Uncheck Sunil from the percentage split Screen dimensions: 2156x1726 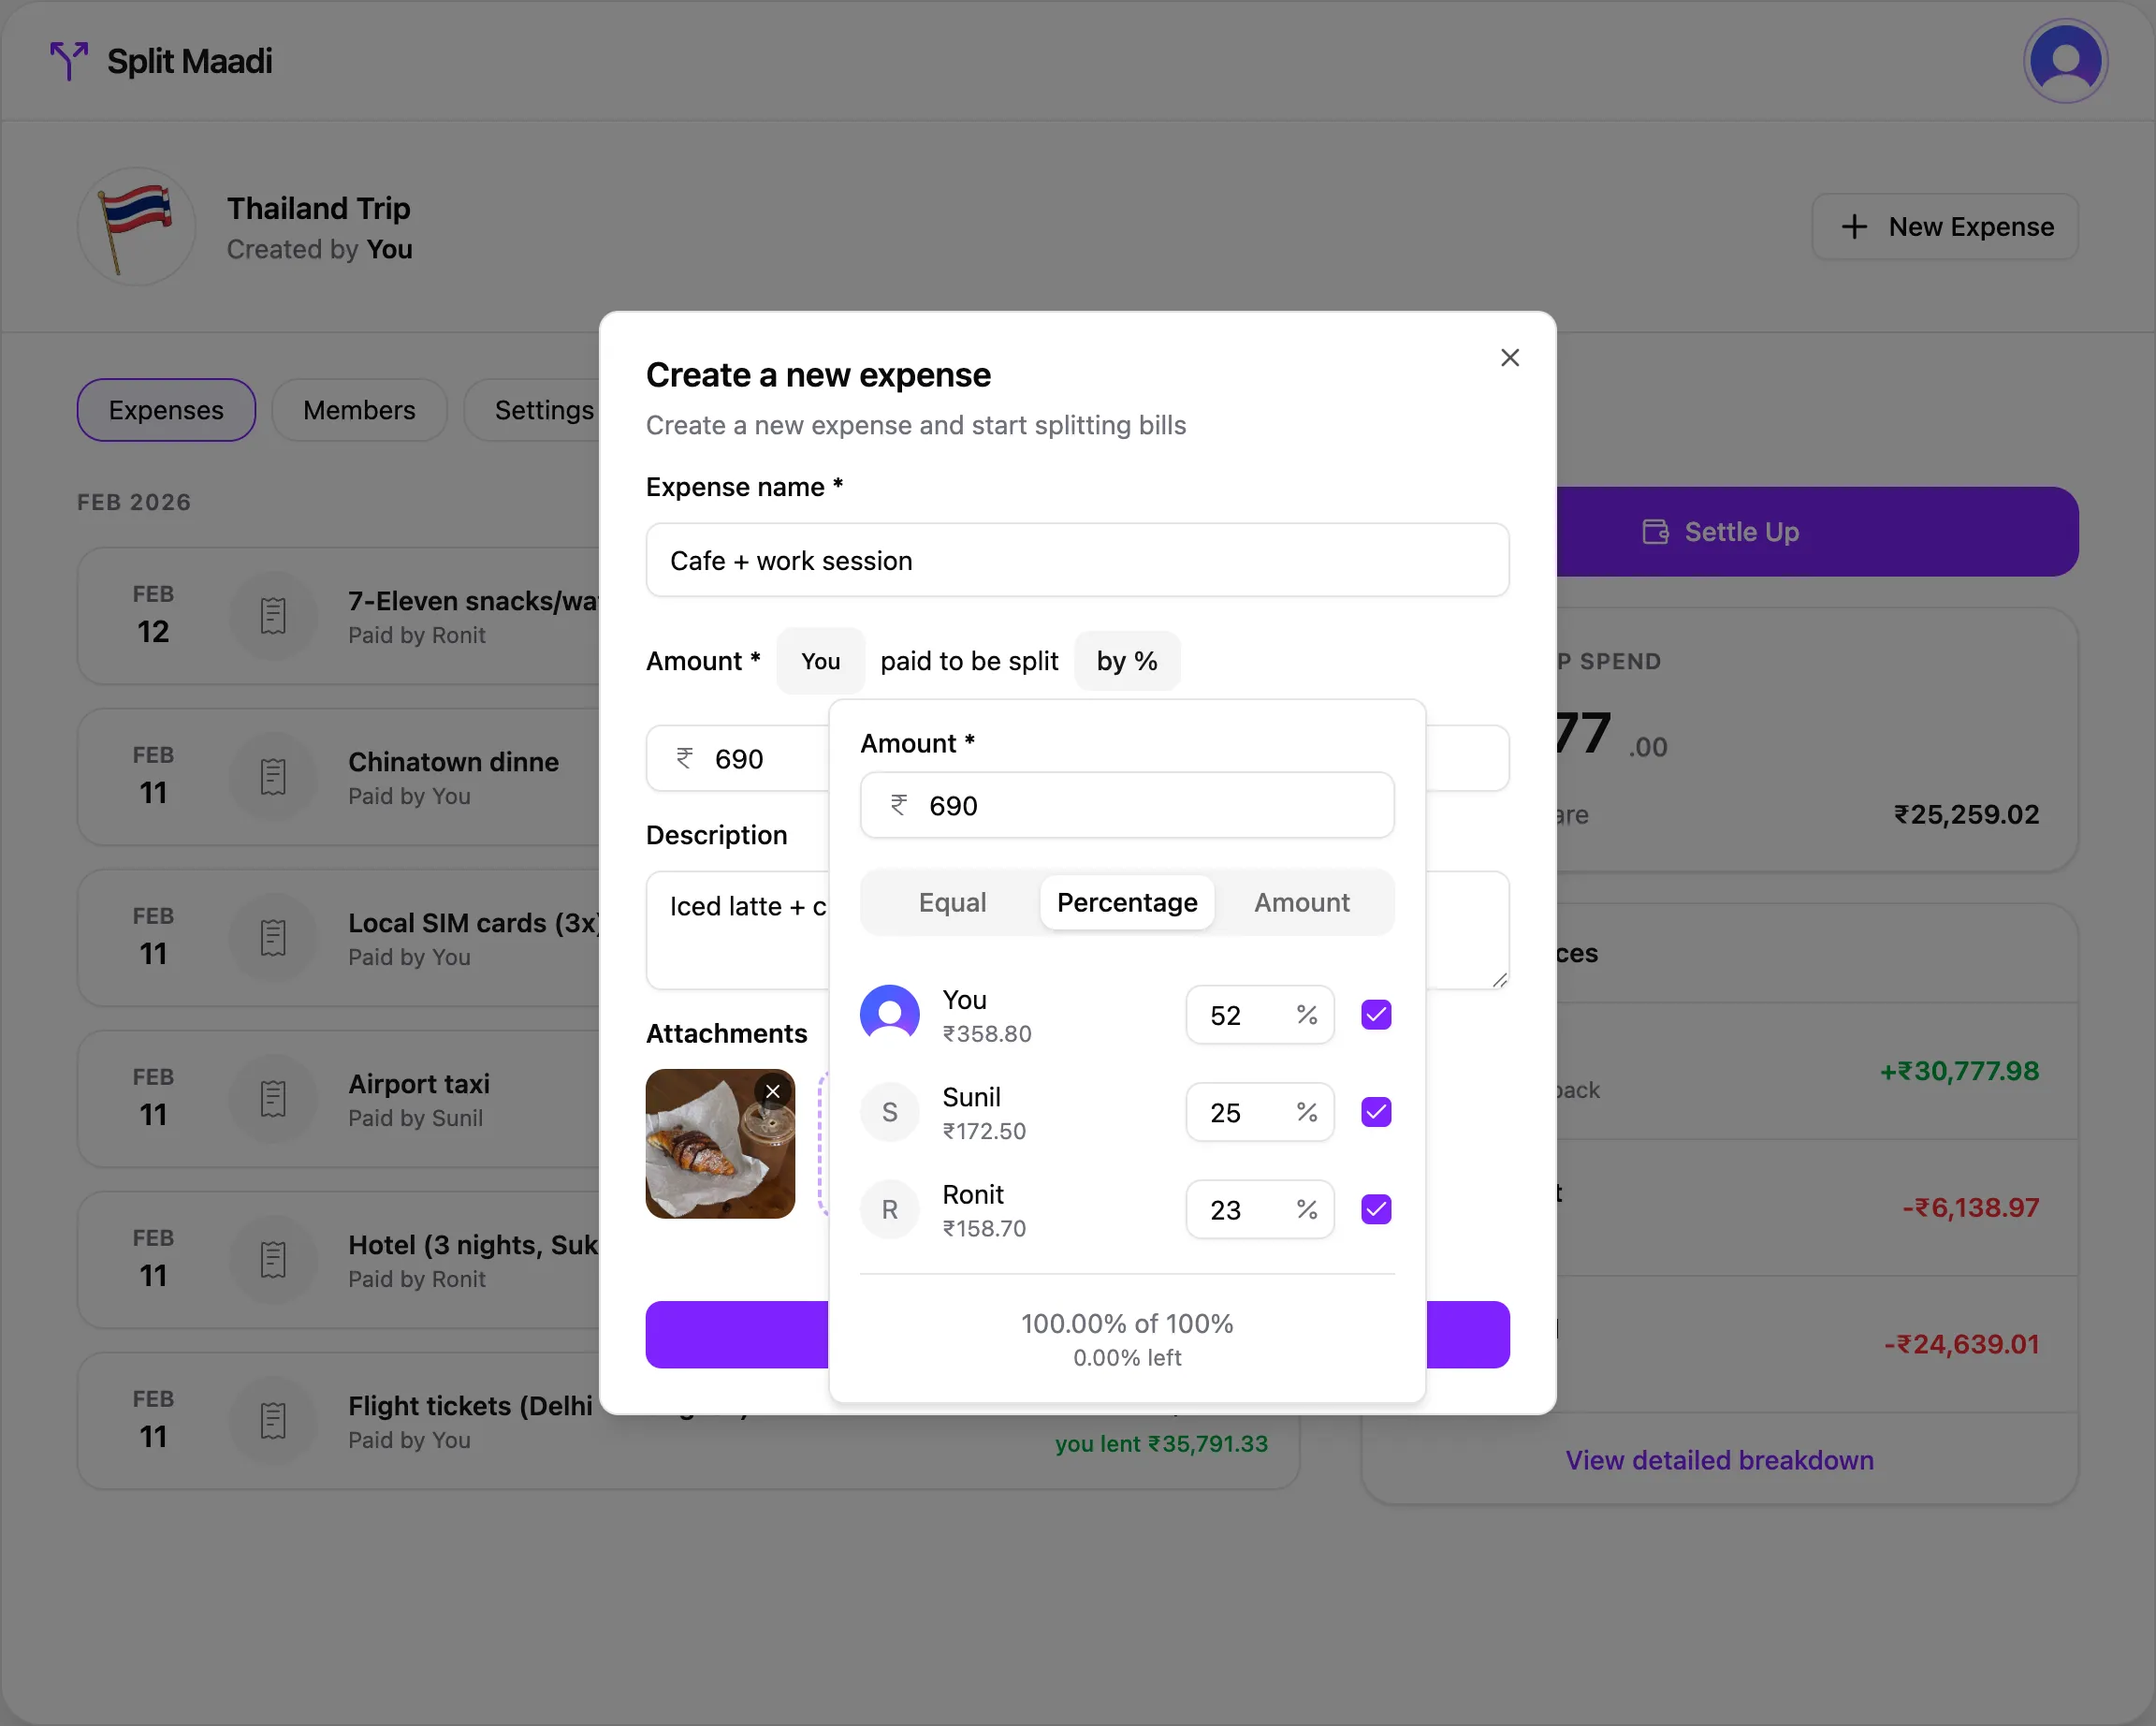tap(1376, 1111)
